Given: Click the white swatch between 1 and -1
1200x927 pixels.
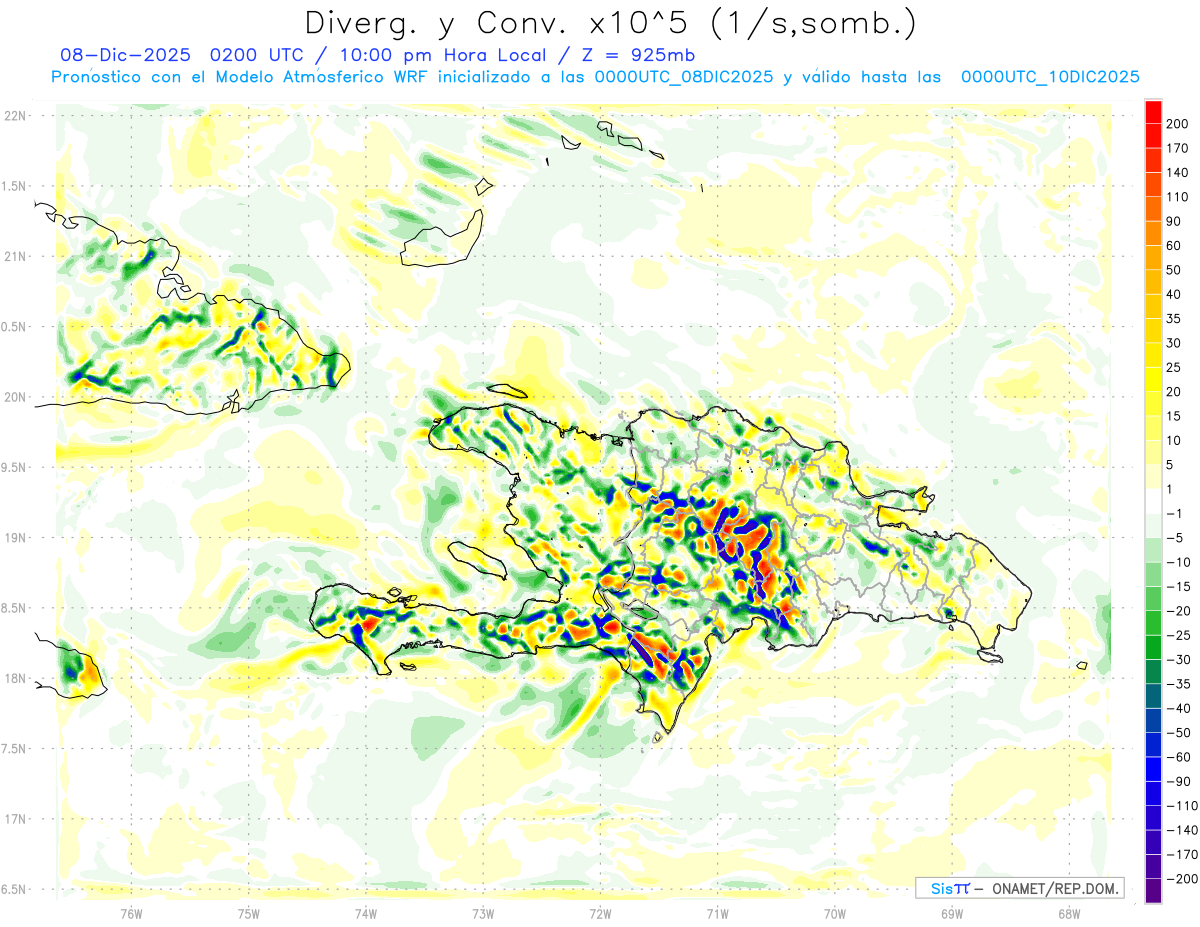Looking at the screenshot, I should pos(1153,501).
